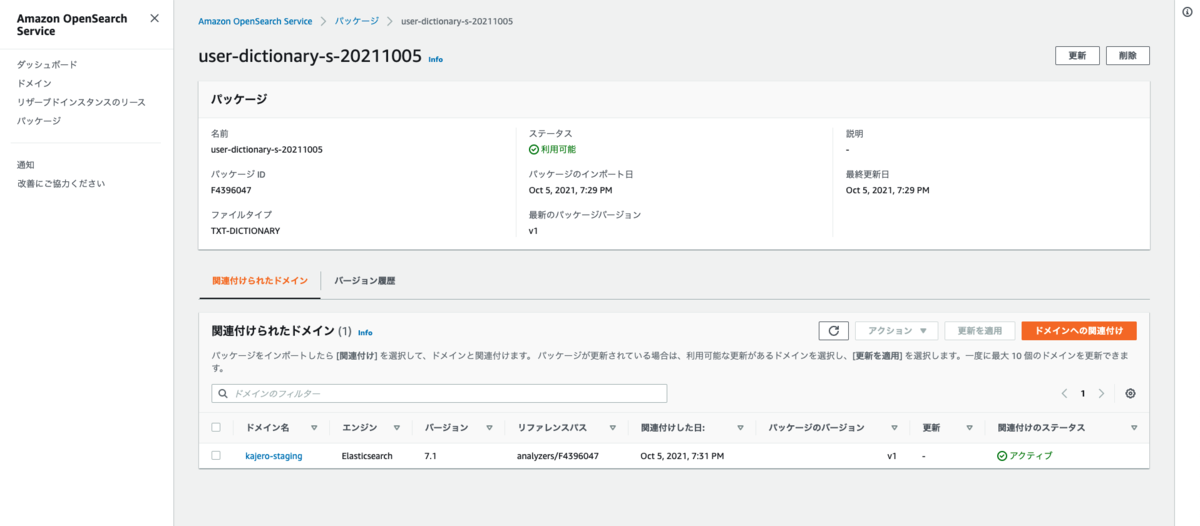Switch to 関連付けられたドメイン tab

[x=260, y=281]
